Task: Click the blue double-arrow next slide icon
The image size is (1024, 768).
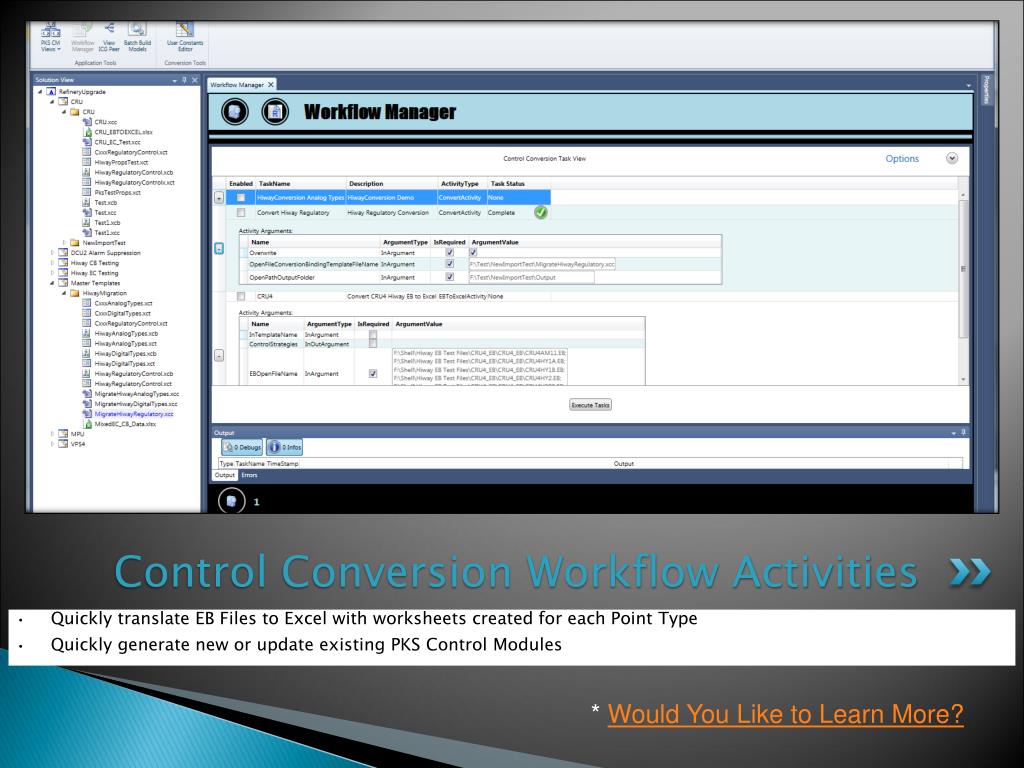Action: coord(970,572)
